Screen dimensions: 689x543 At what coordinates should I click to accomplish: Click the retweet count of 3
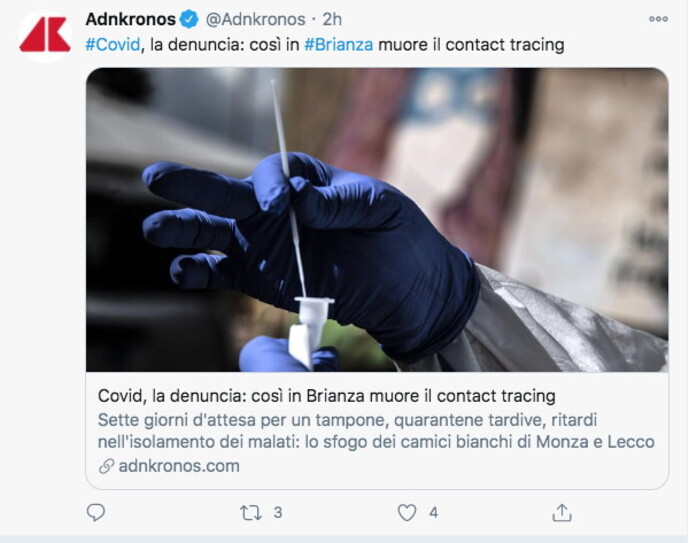pos(278,513)
